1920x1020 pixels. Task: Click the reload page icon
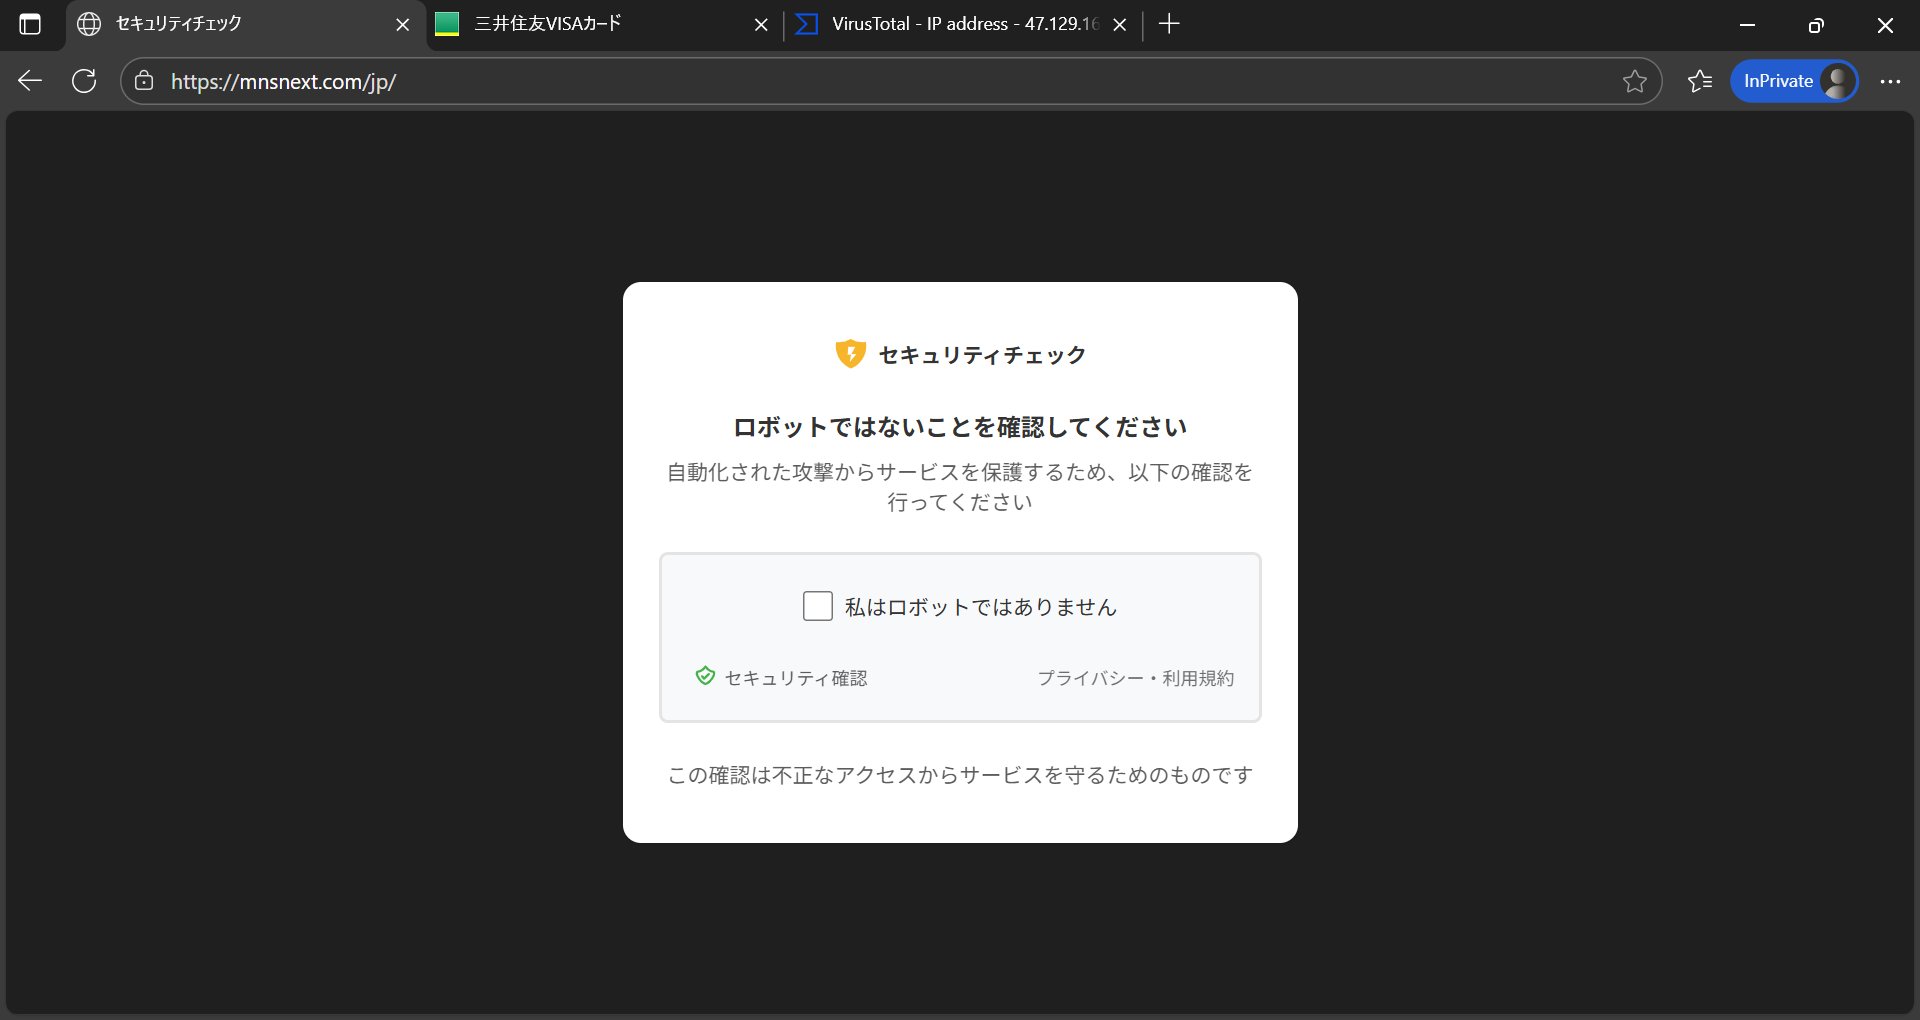pos(84,81)
